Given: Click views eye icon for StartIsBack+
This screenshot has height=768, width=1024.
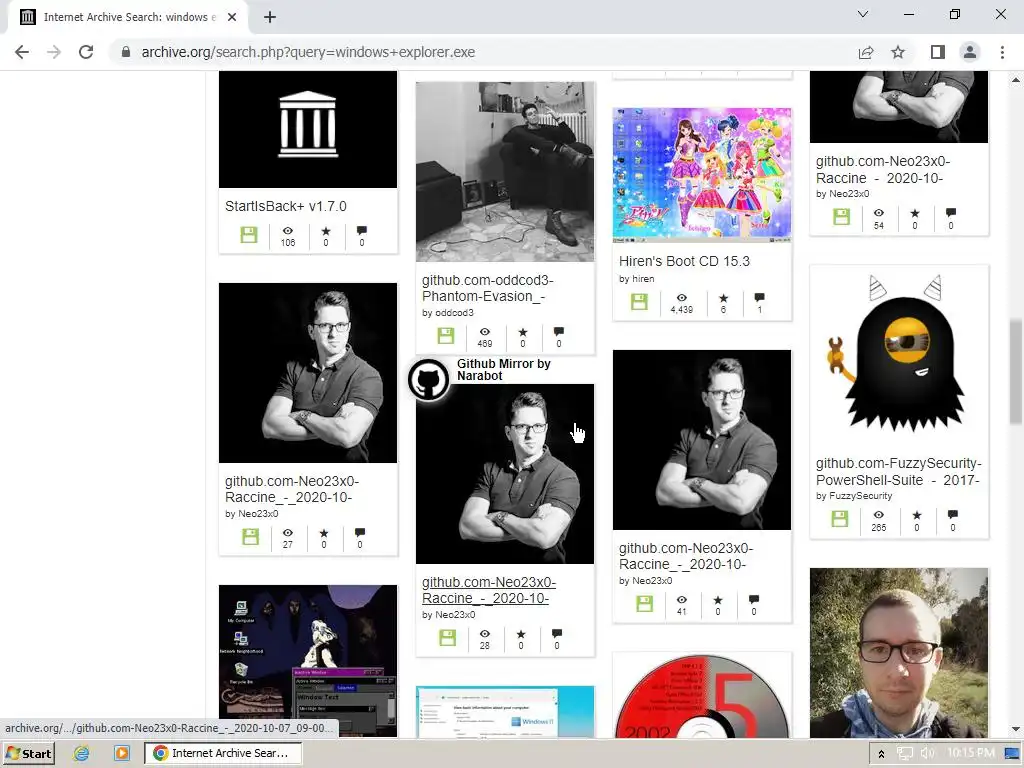Looking at the screenshot, I should tap(288, 231).
